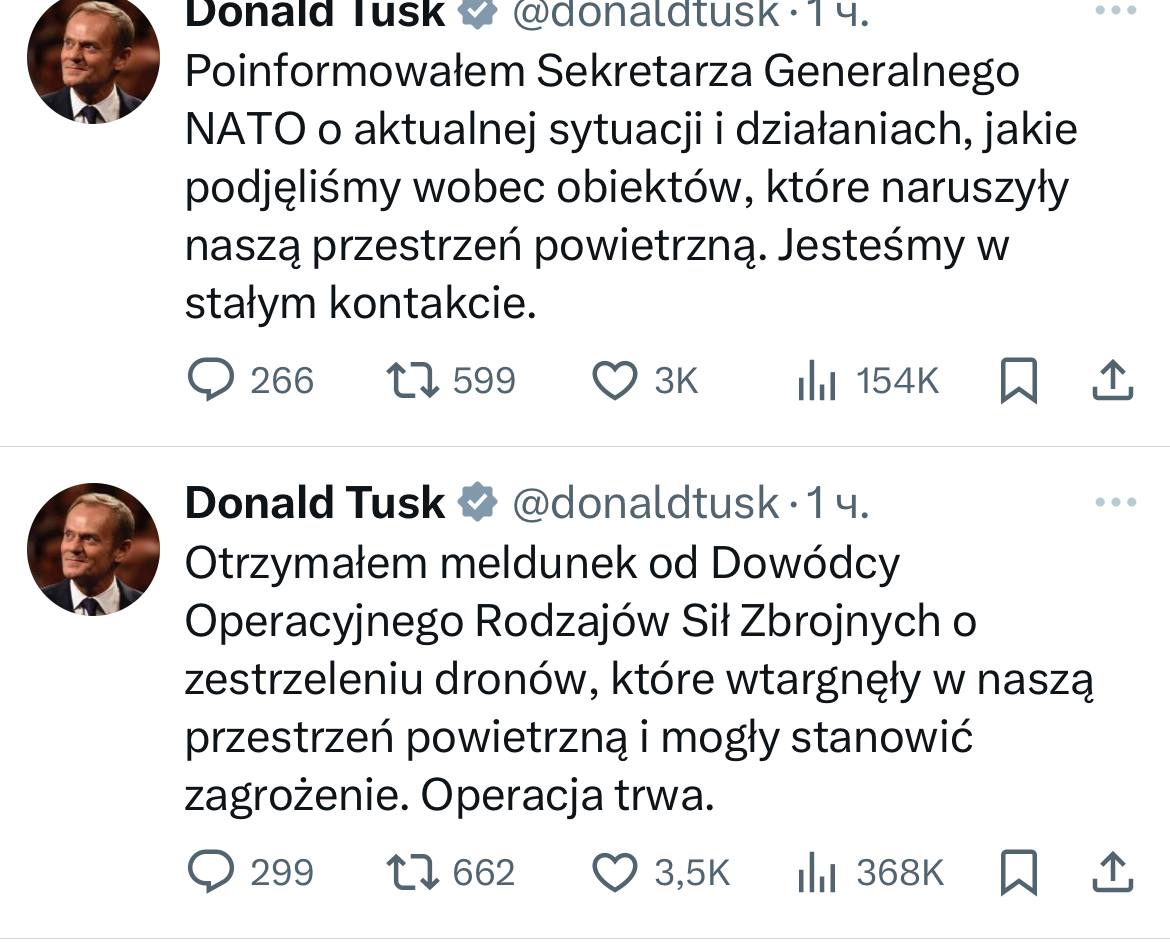
Task: View analytics showing 154K views
Action: pos(817,381)
